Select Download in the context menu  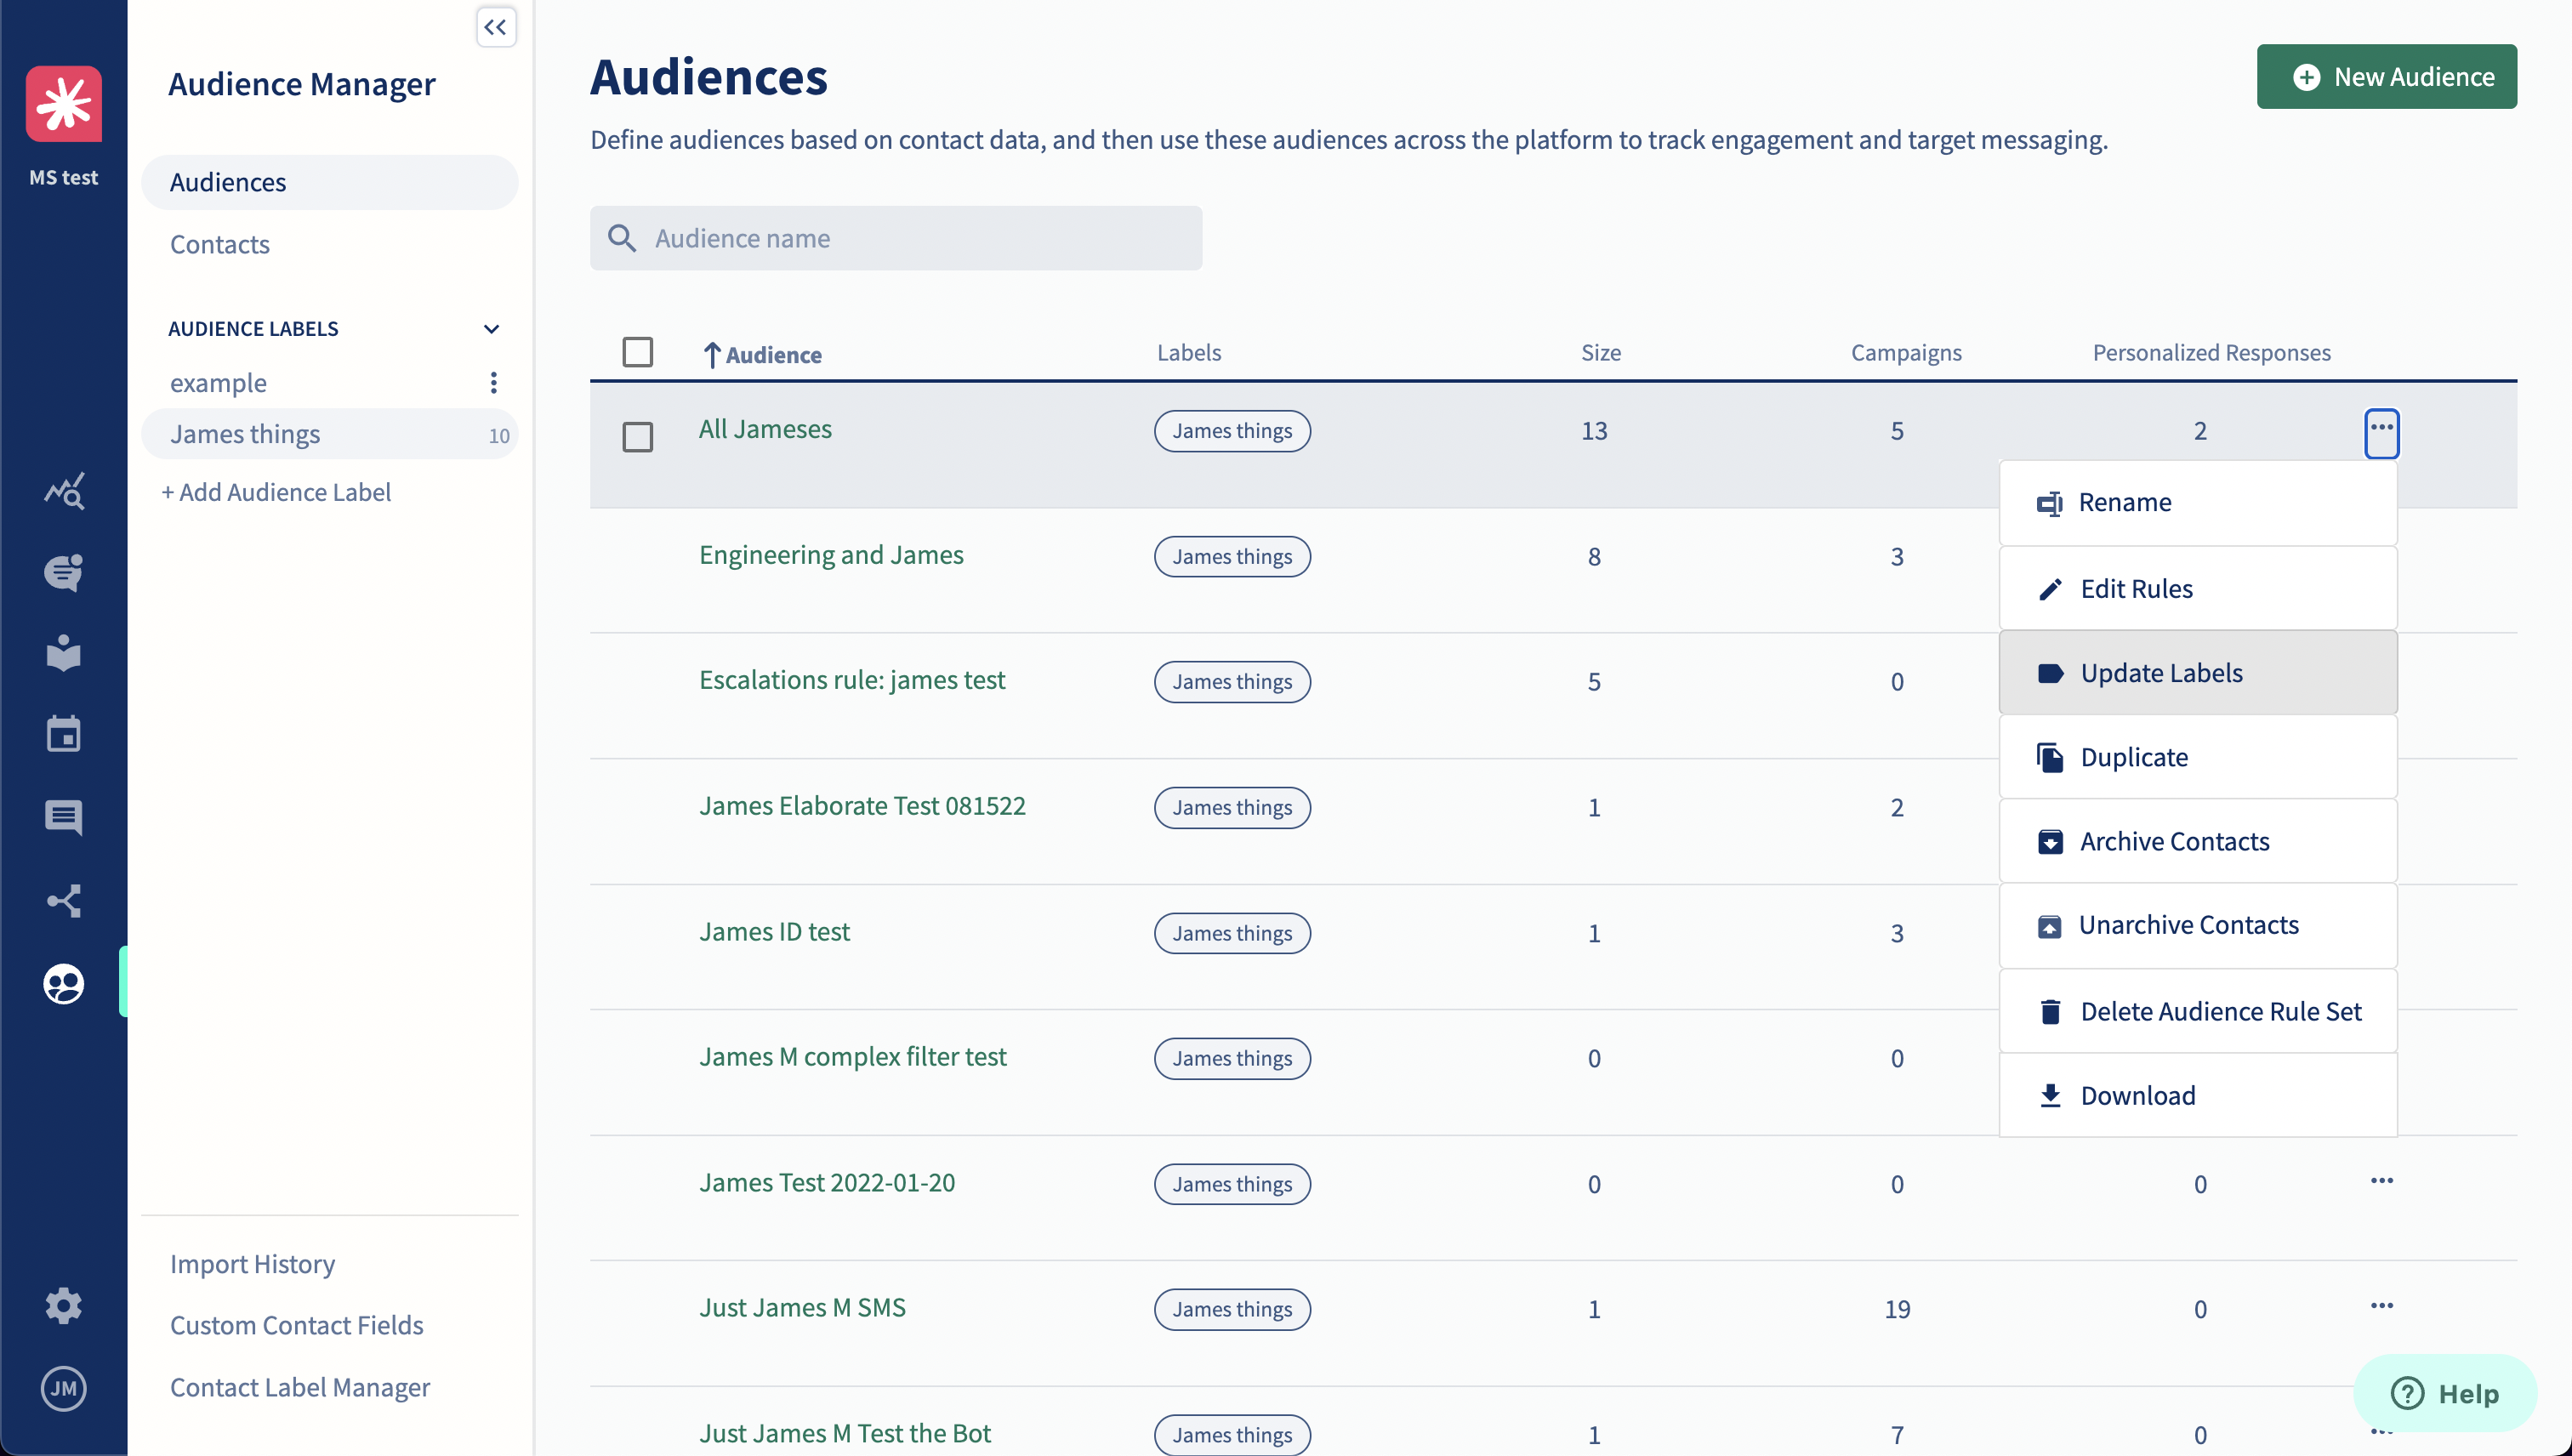(x=2198, y=1095)
